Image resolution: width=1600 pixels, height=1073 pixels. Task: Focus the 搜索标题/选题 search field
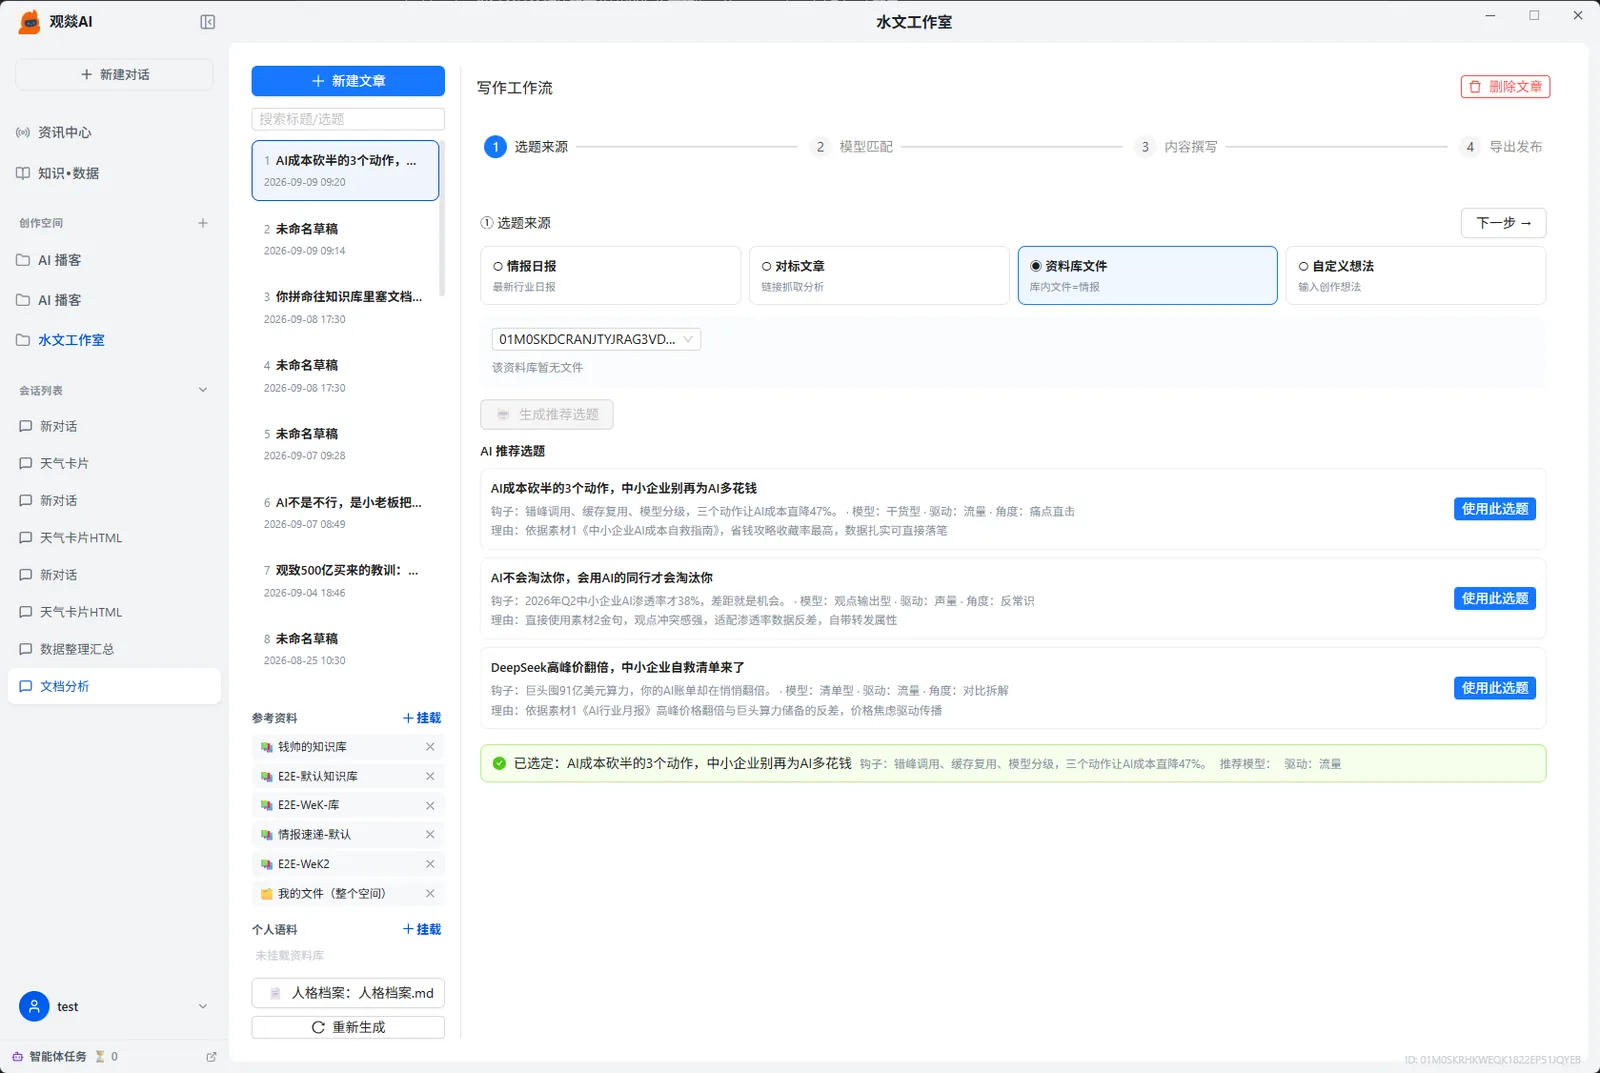(x=348, y=119)
